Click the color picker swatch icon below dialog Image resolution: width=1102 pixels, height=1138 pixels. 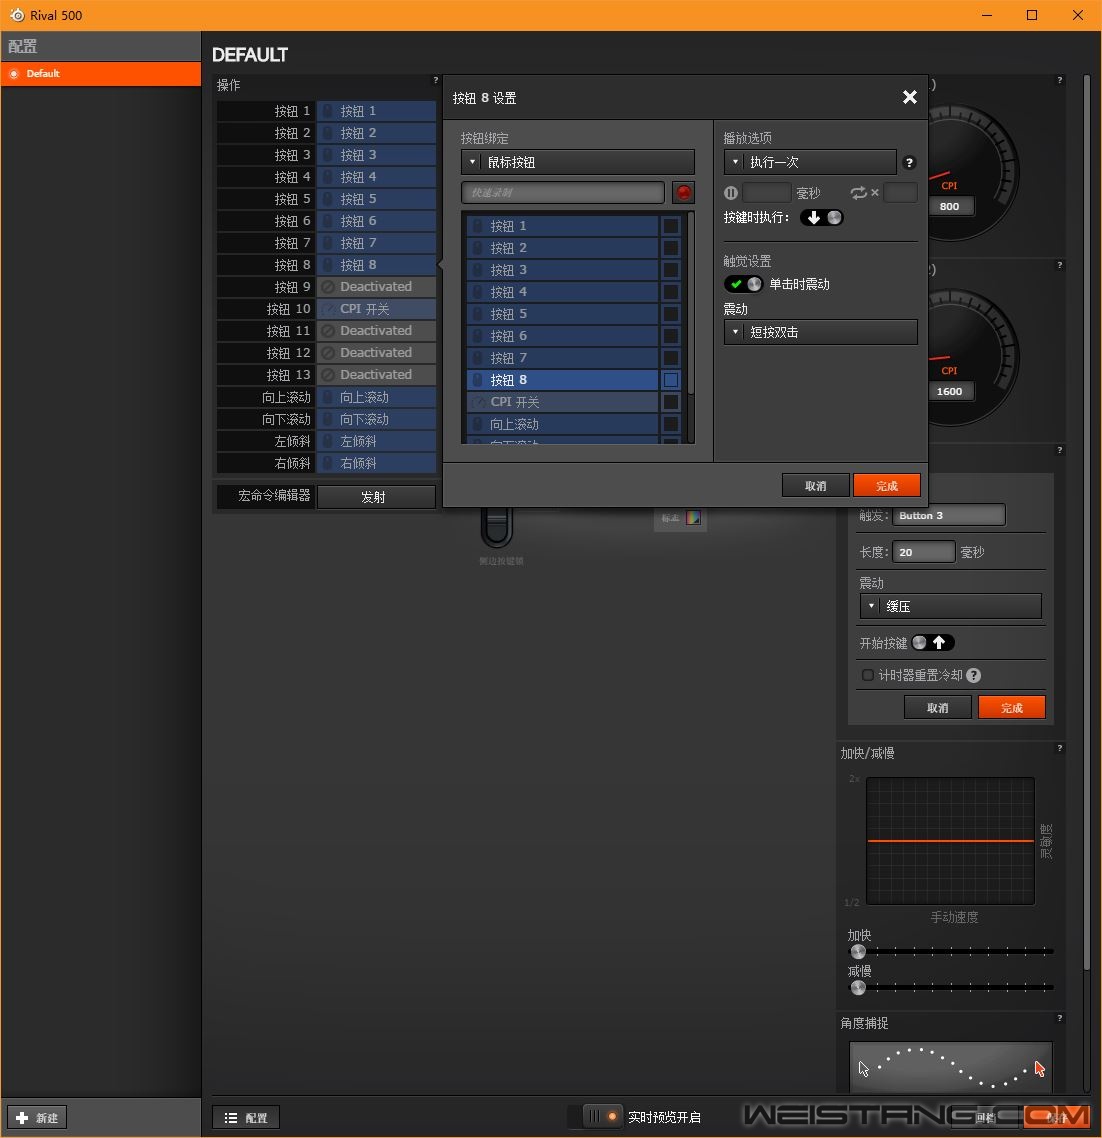point(693,517)
